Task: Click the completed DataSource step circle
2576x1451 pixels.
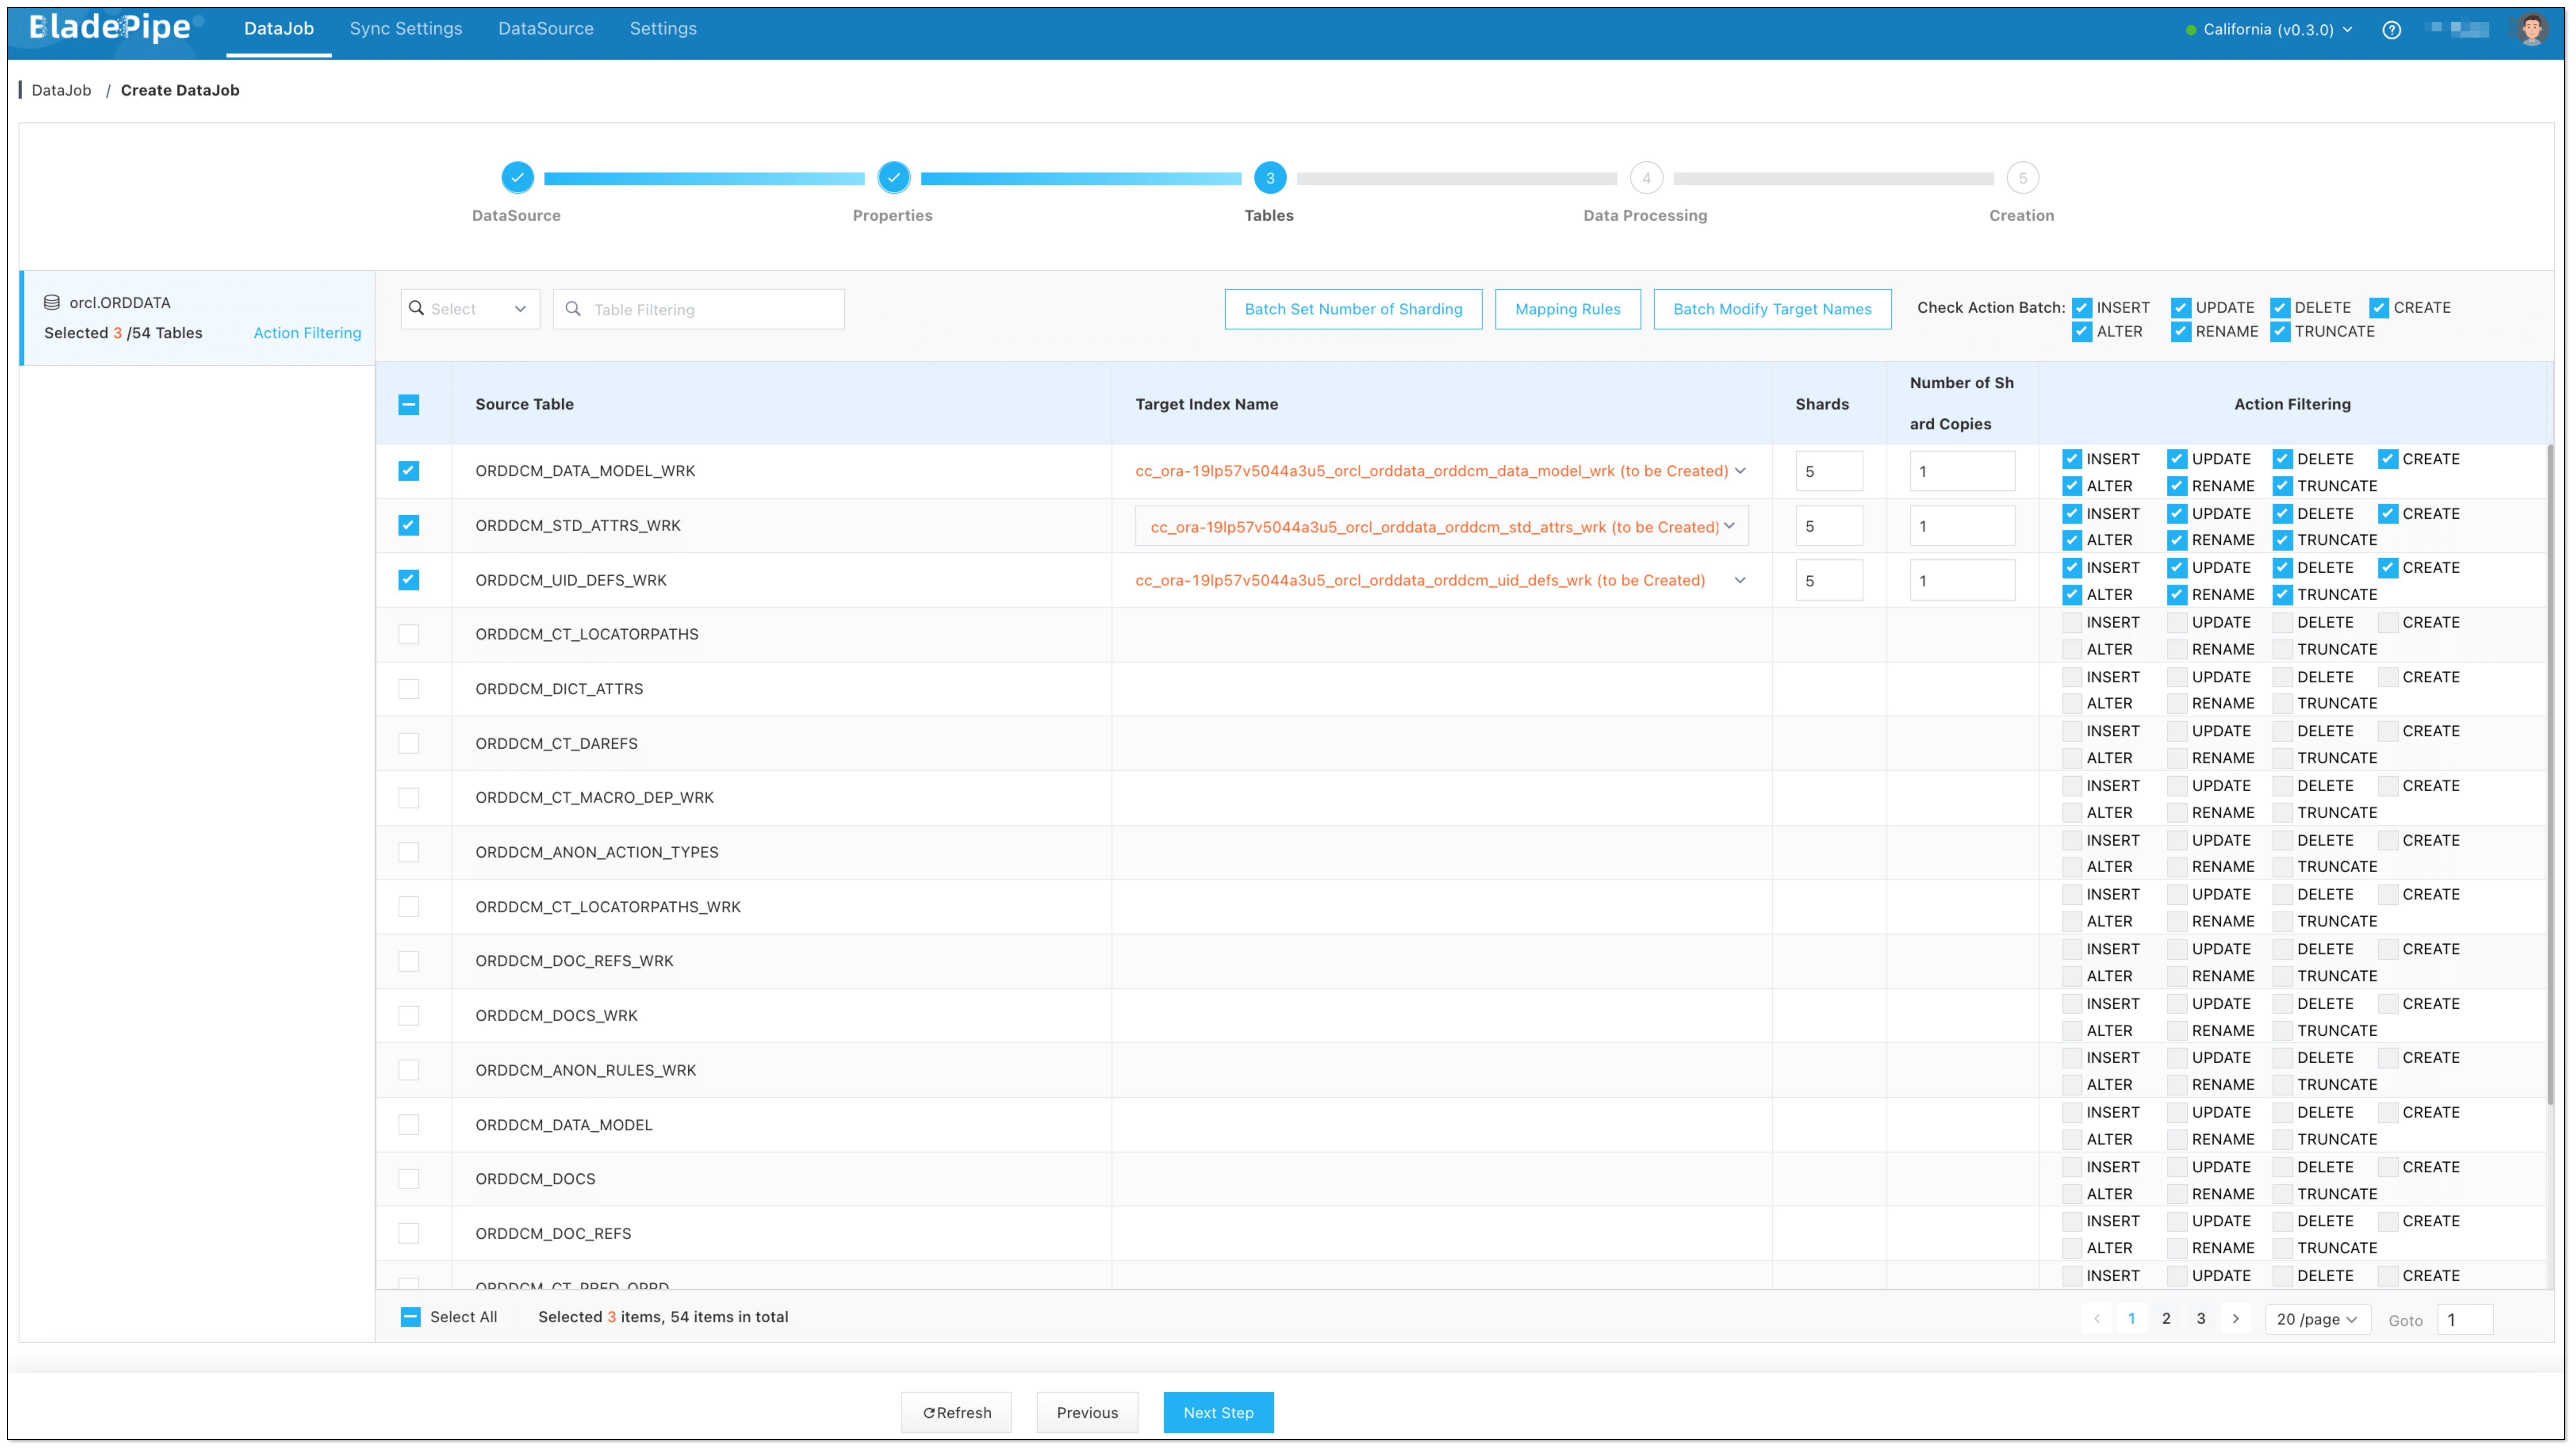Action: click(x=517, y=178)
